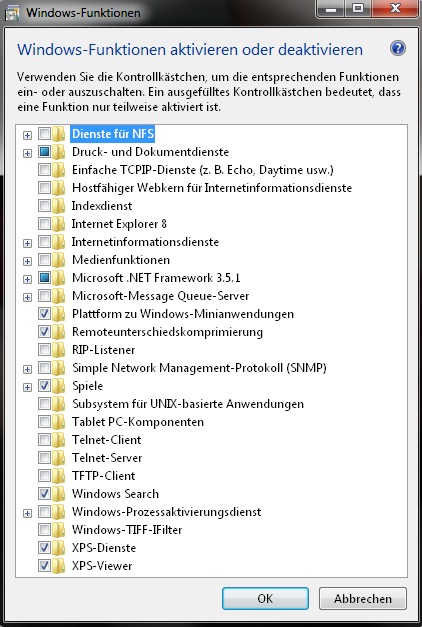Image resolution: width=422 pixels, height=627 pixels.
Task: Enable Windows-TIFF-IFilter checkbox
Action: click(x=44, y=529)
